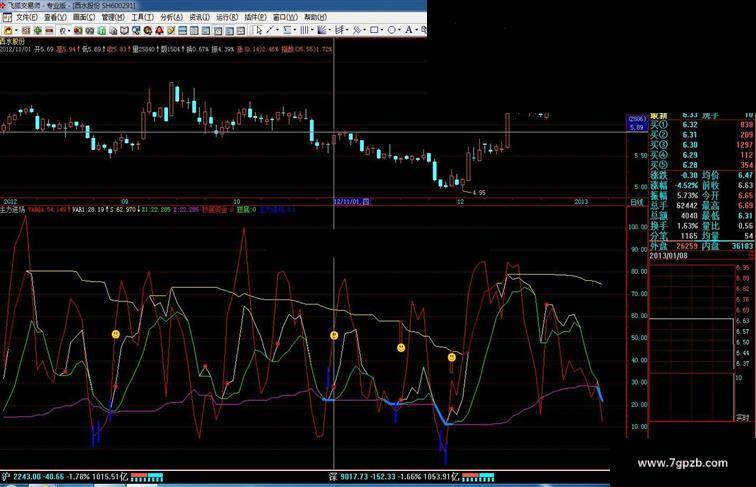Open the 查看(V) menu
This screenshot has width=756, height=487.
coord(55,17)
